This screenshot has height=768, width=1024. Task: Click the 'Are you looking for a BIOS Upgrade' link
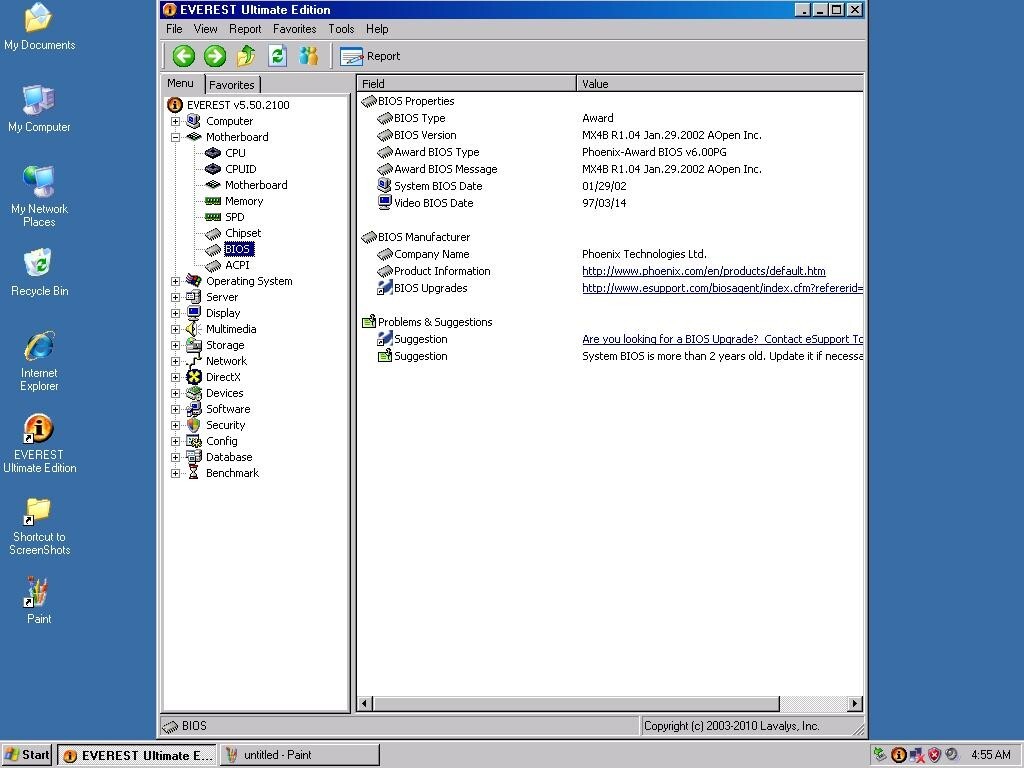tap(722, 339)
